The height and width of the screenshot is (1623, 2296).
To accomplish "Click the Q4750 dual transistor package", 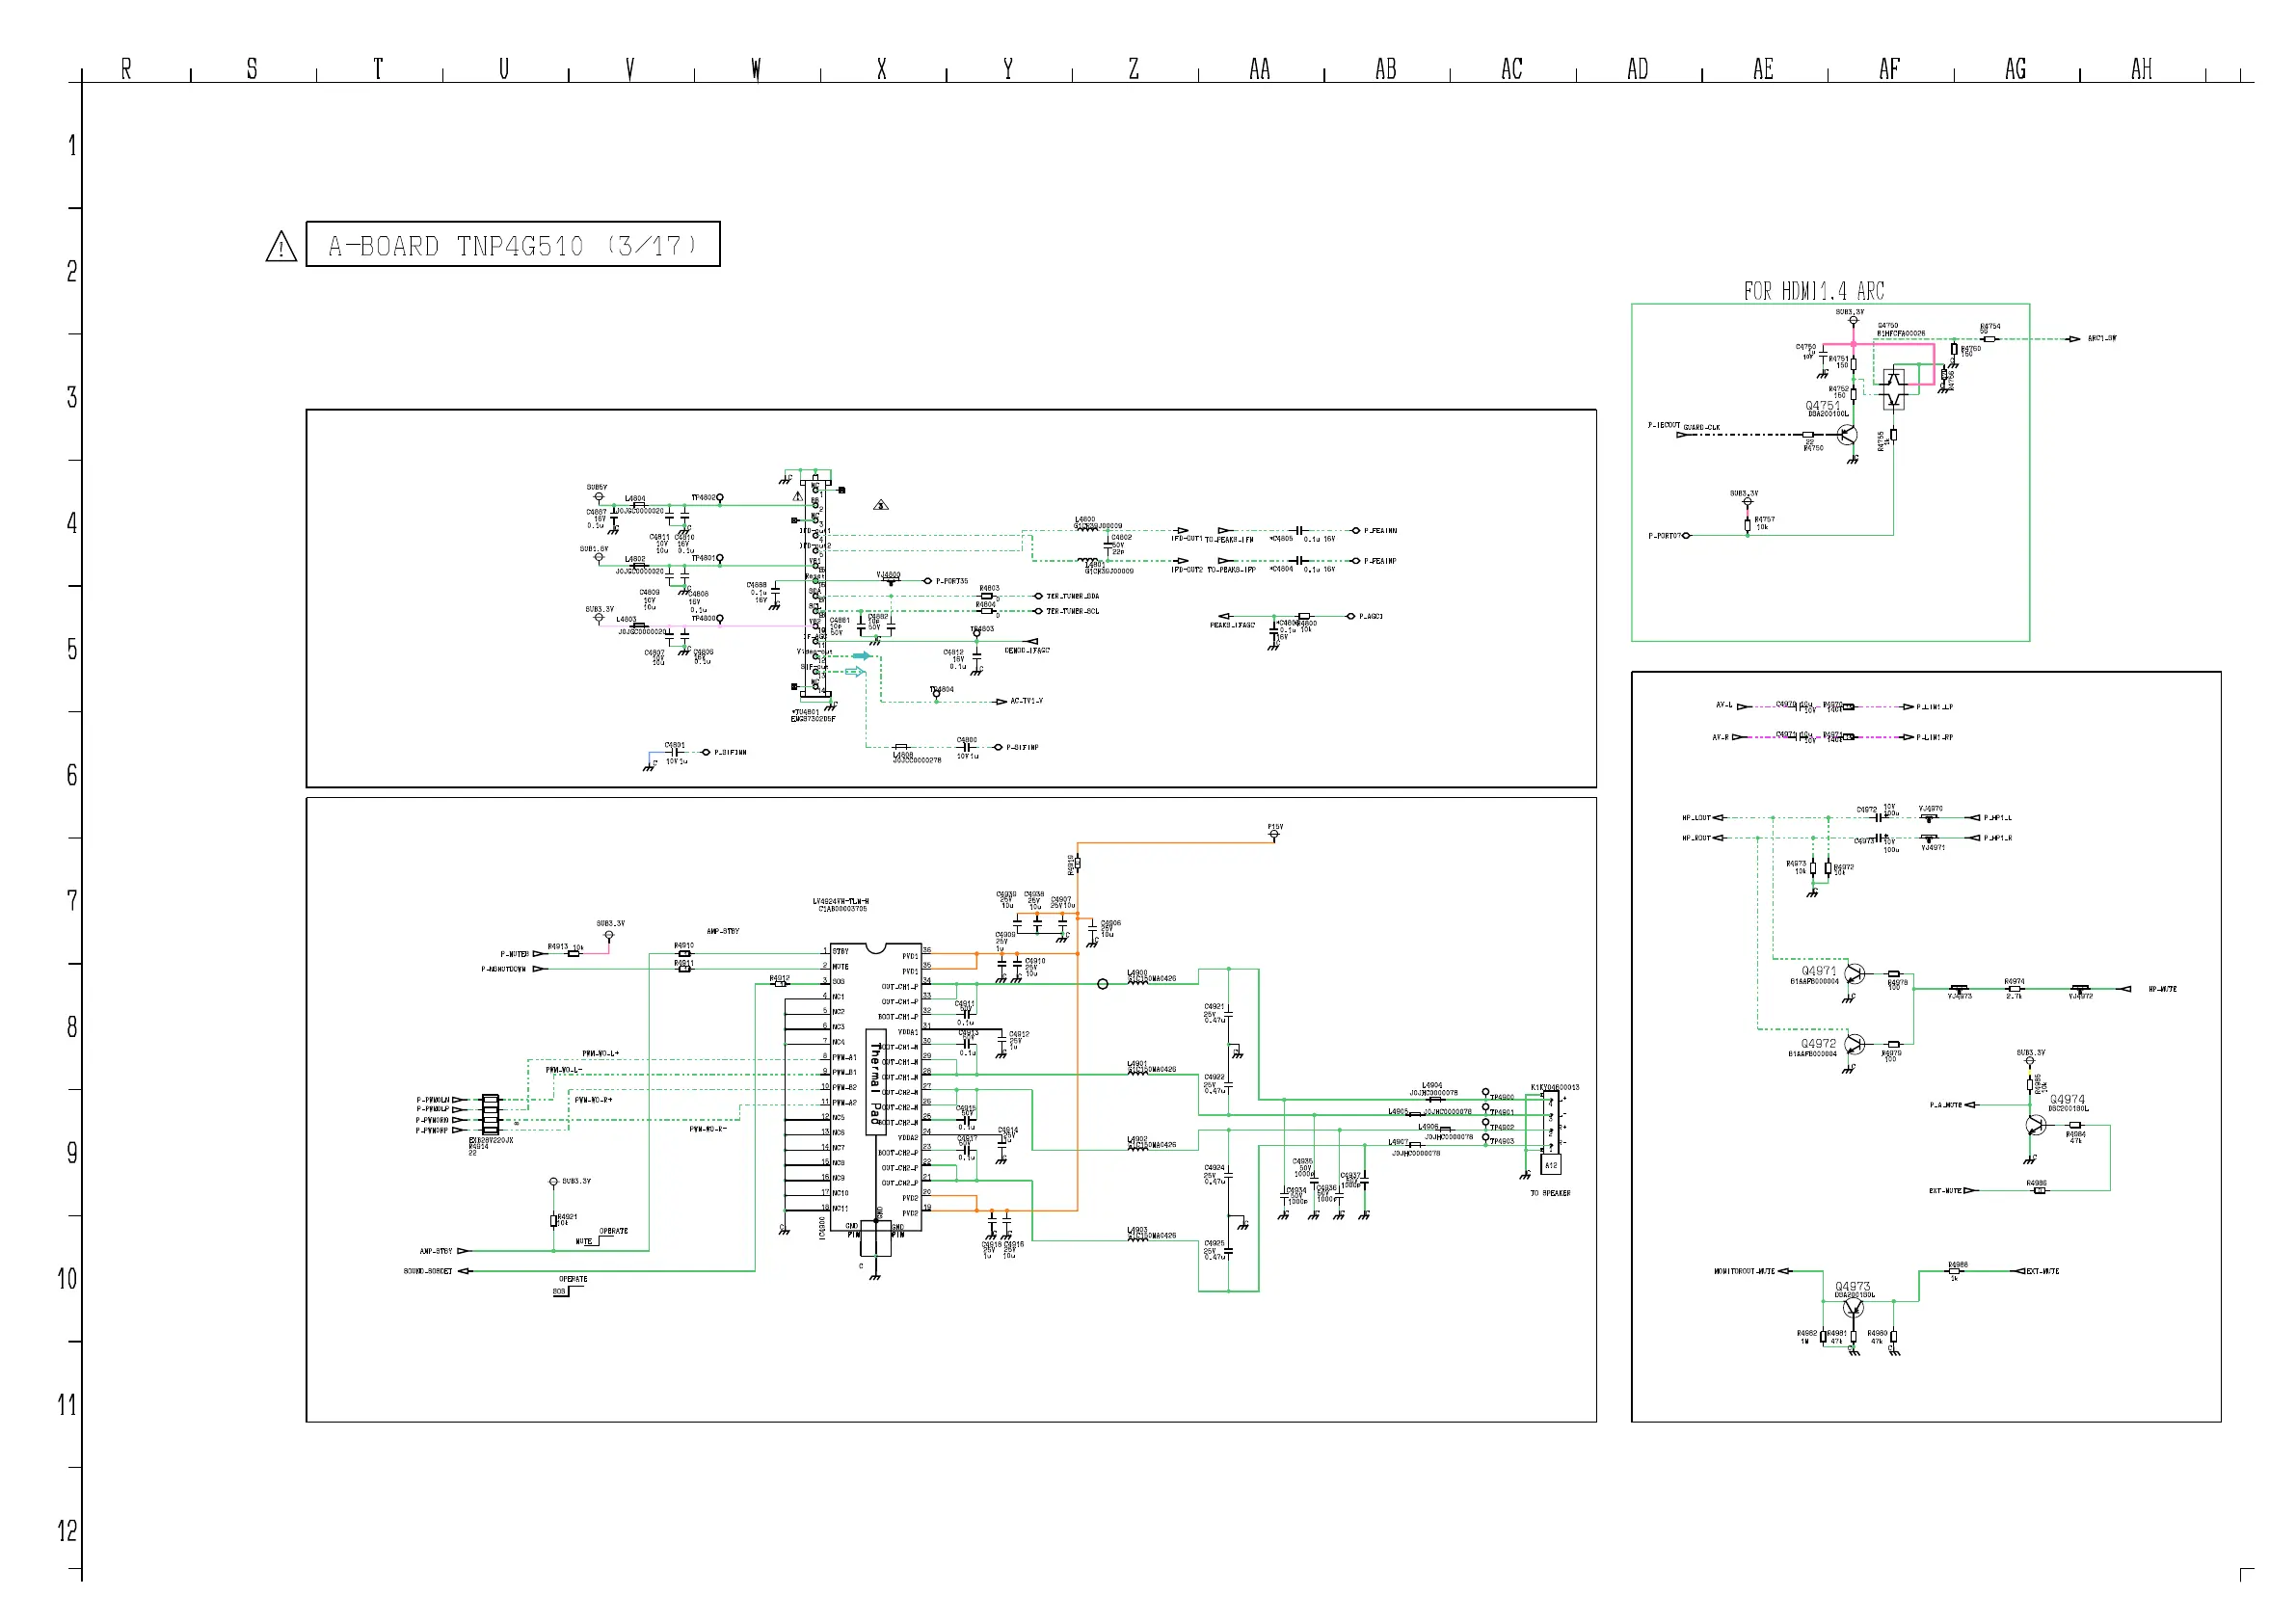I will click(1894, 389).
